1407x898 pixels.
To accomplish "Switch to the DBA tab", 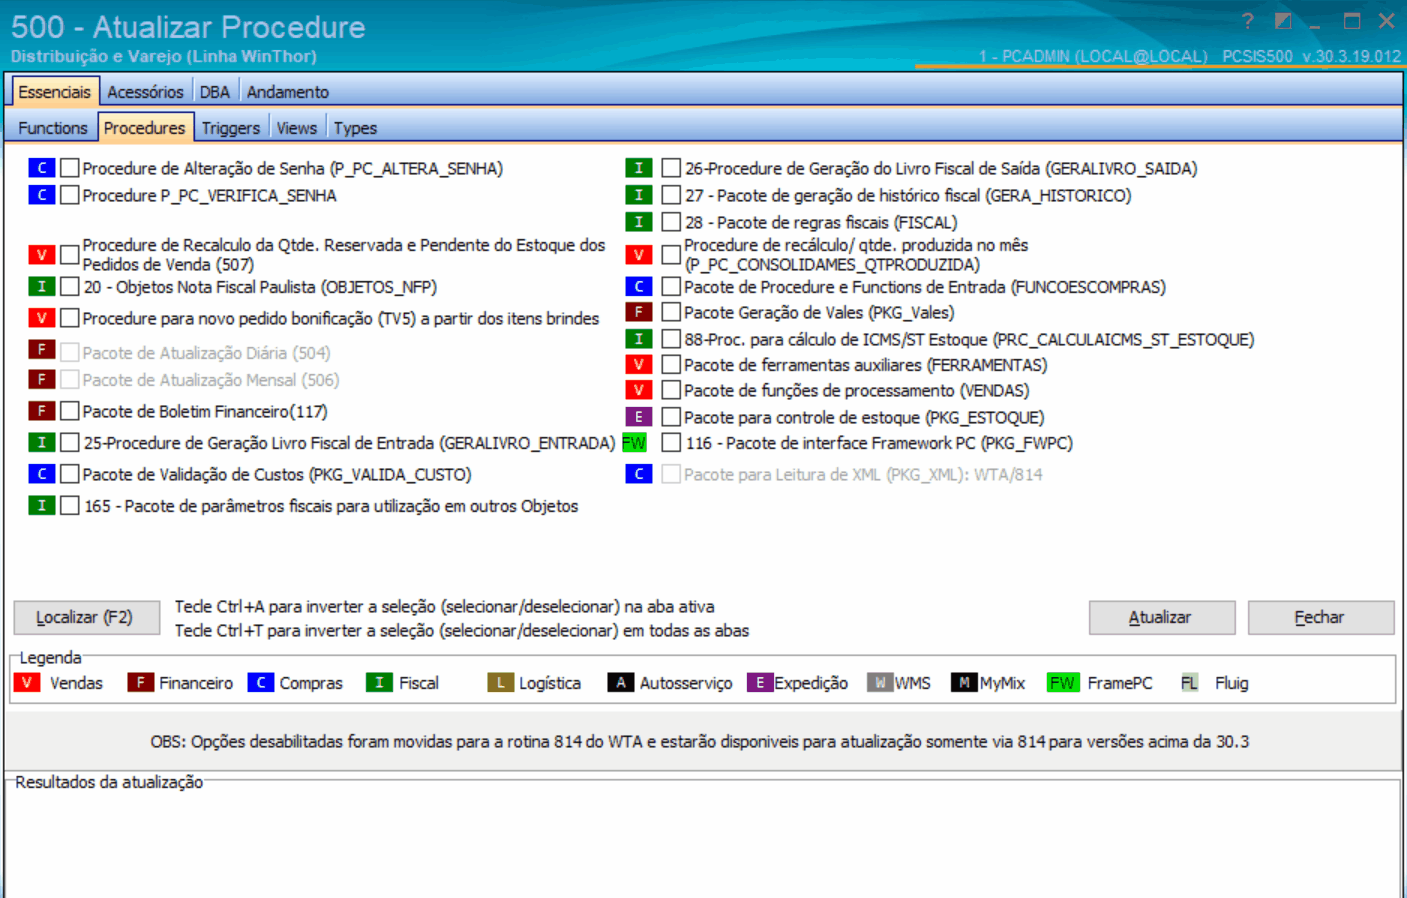I will click(x=215, y=92).
